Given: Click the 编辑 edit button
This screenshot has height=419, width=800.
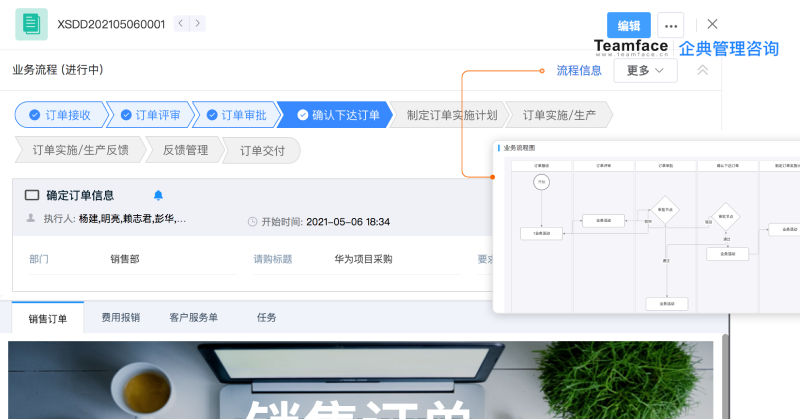Looking at the screenshot, I should (628, 25).
